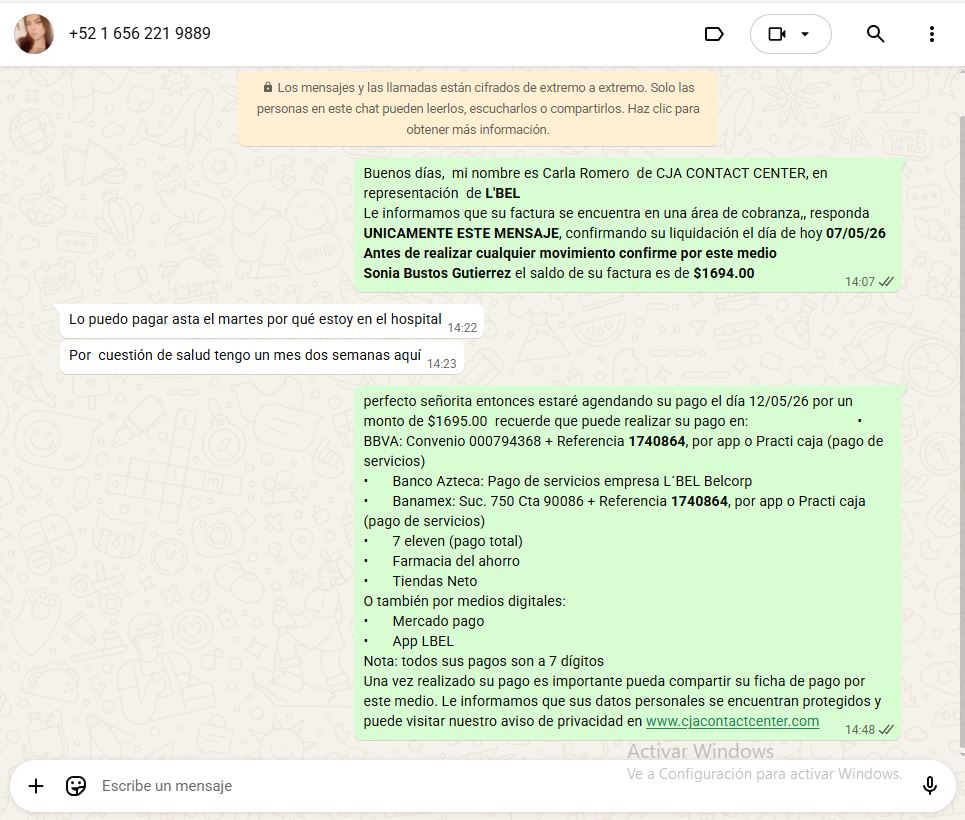Select message 'Por cuestión de salud tengo un mes'
Screen dimensions: 965x820
point(262,357)
